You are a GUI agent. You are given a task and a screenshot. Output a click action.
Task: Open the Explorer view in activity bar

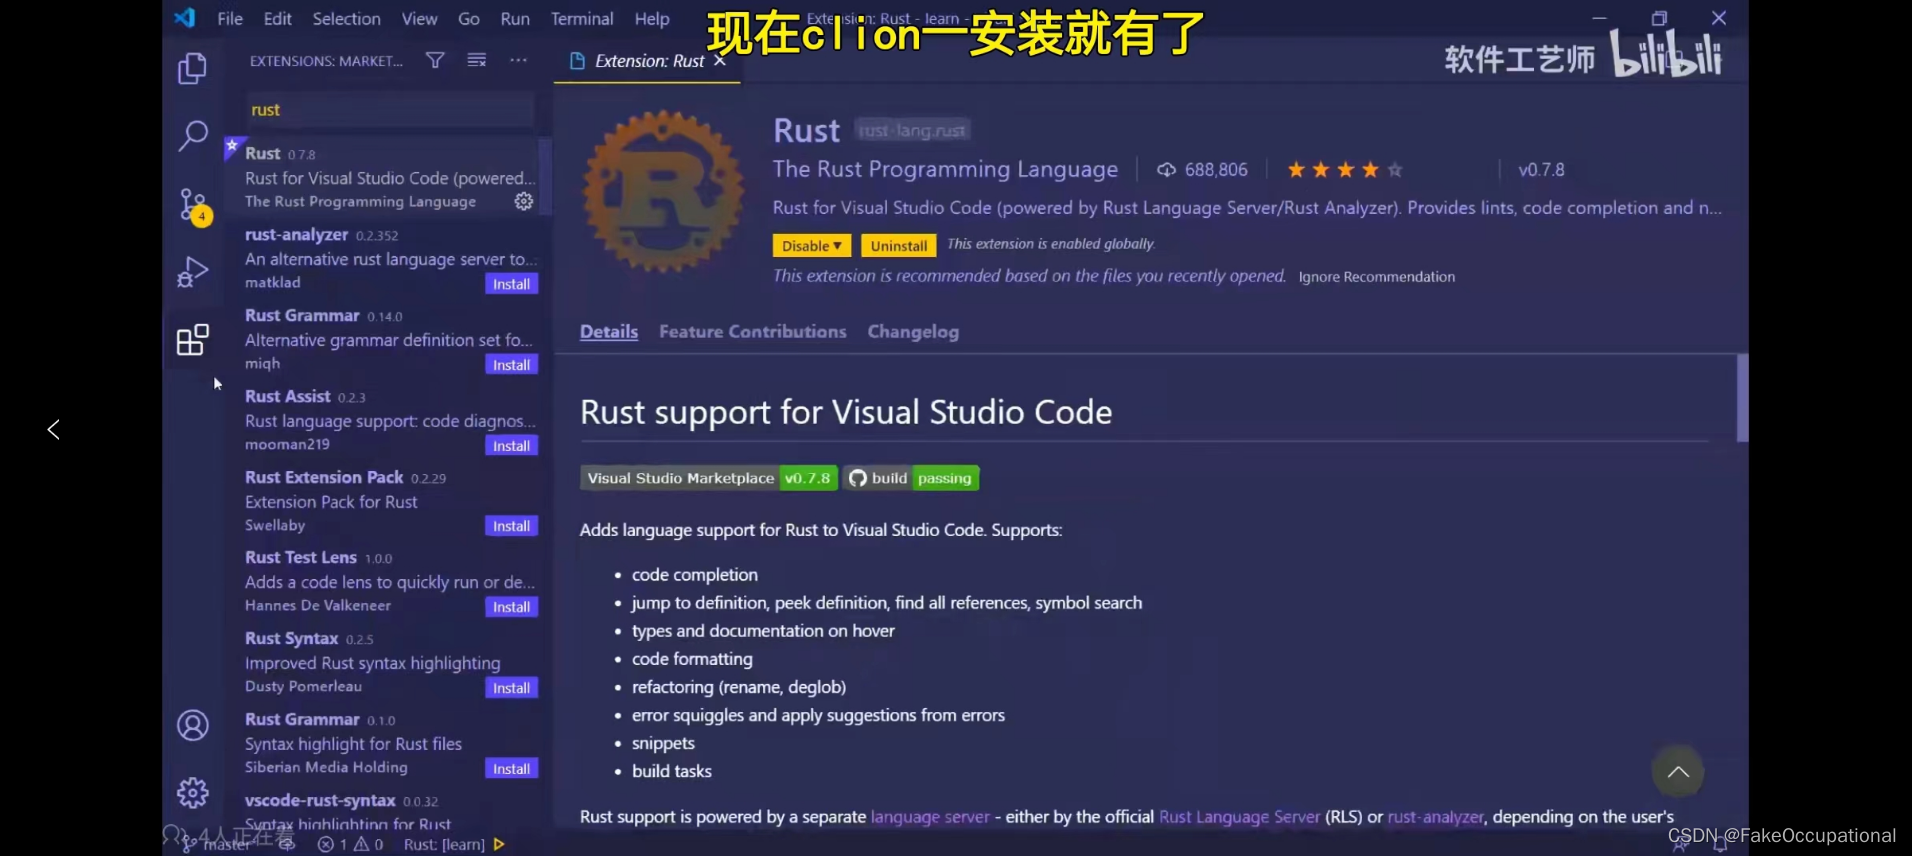(x=192, y=68)
